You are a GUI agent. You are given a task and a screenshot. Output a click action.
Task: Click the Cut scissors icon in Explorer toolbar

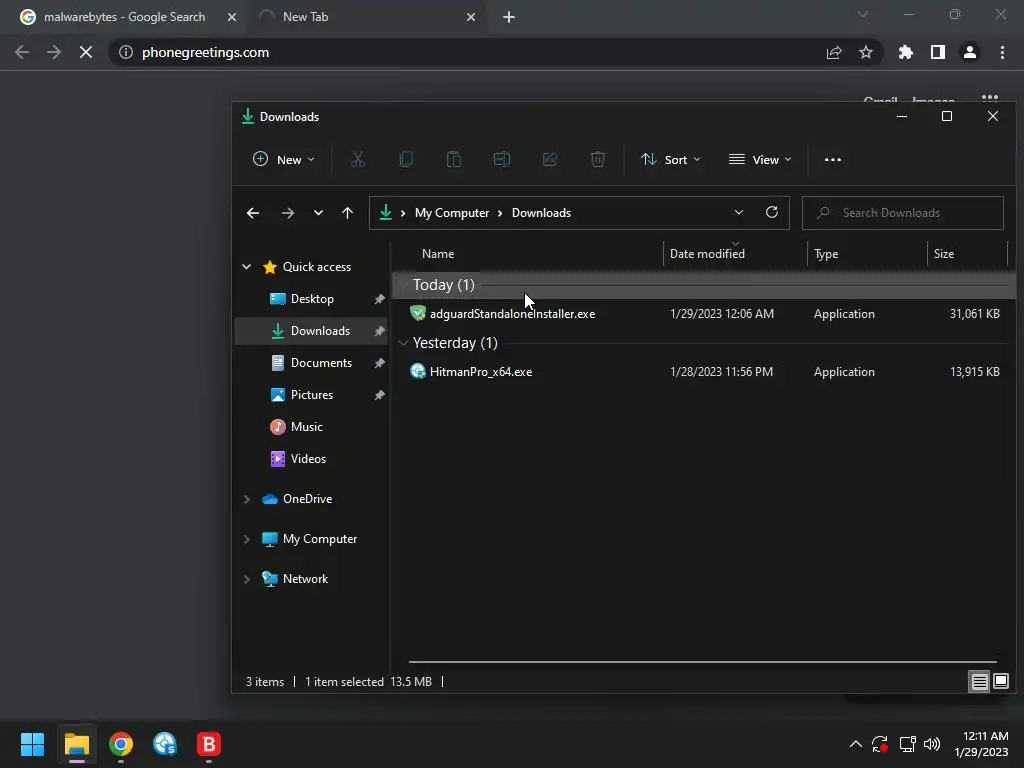coord(357,159)
